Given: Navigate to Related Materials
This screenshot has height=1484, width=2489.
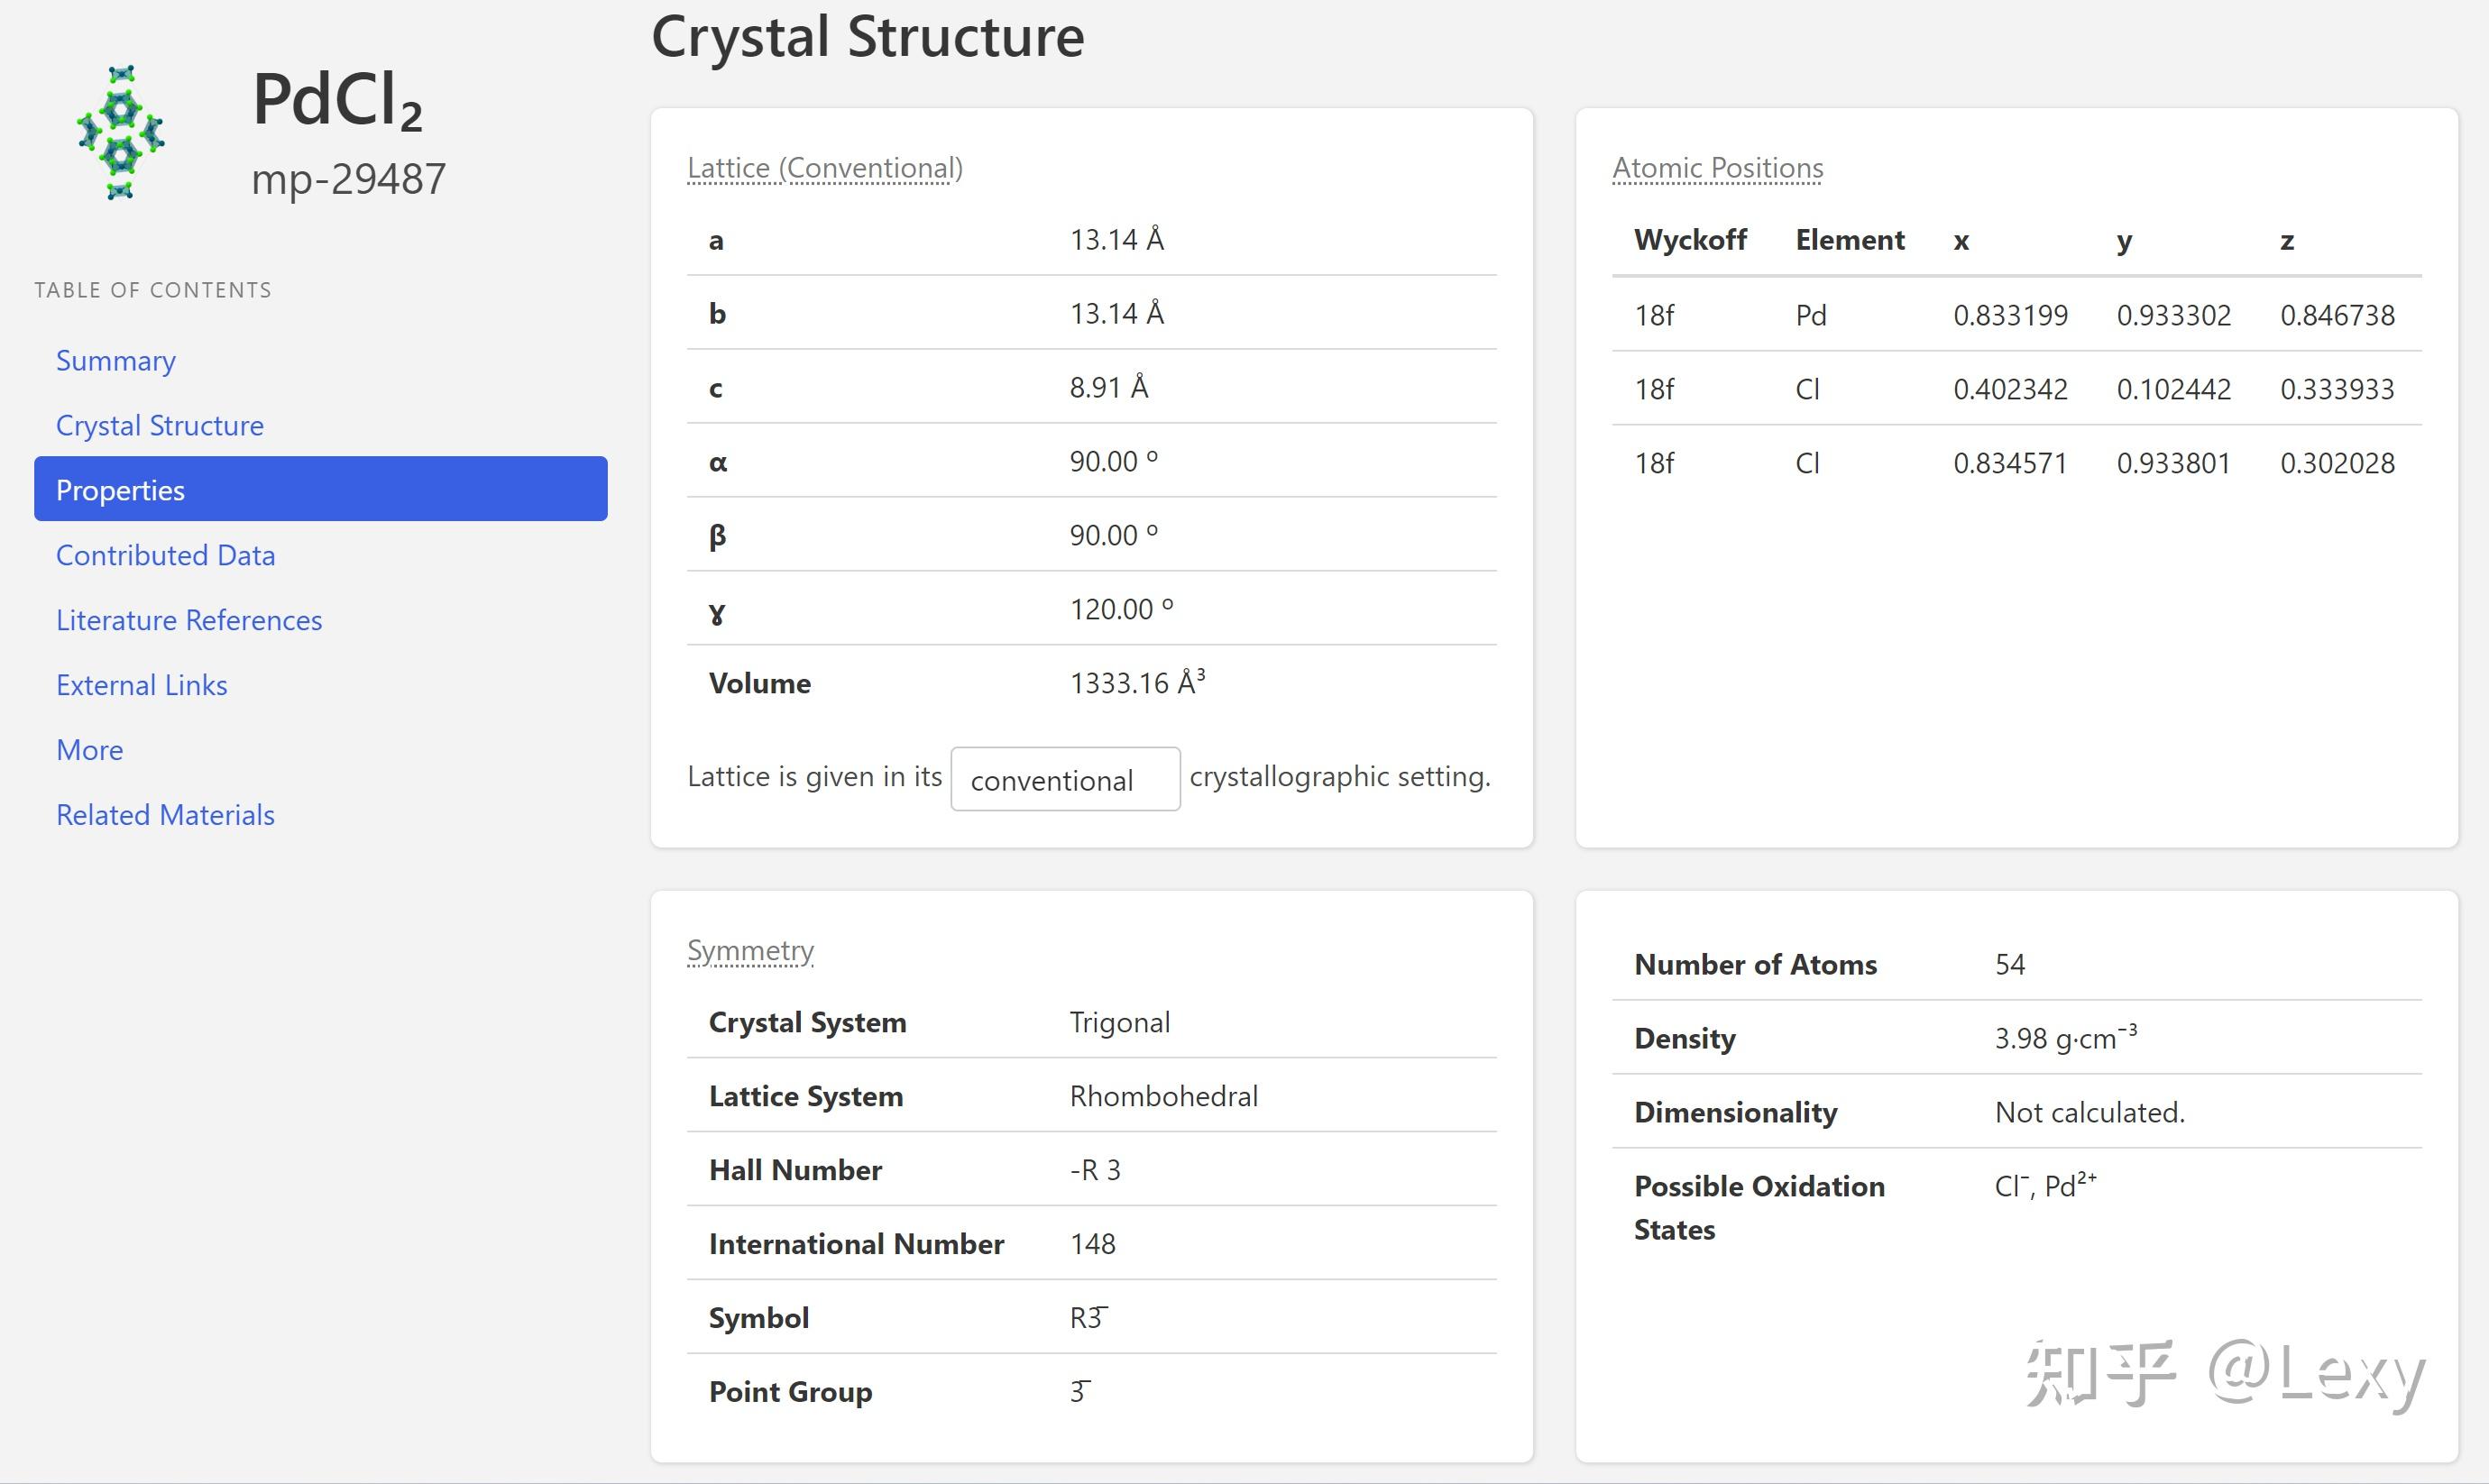Looking at the screenshot, I should point(166,815).
